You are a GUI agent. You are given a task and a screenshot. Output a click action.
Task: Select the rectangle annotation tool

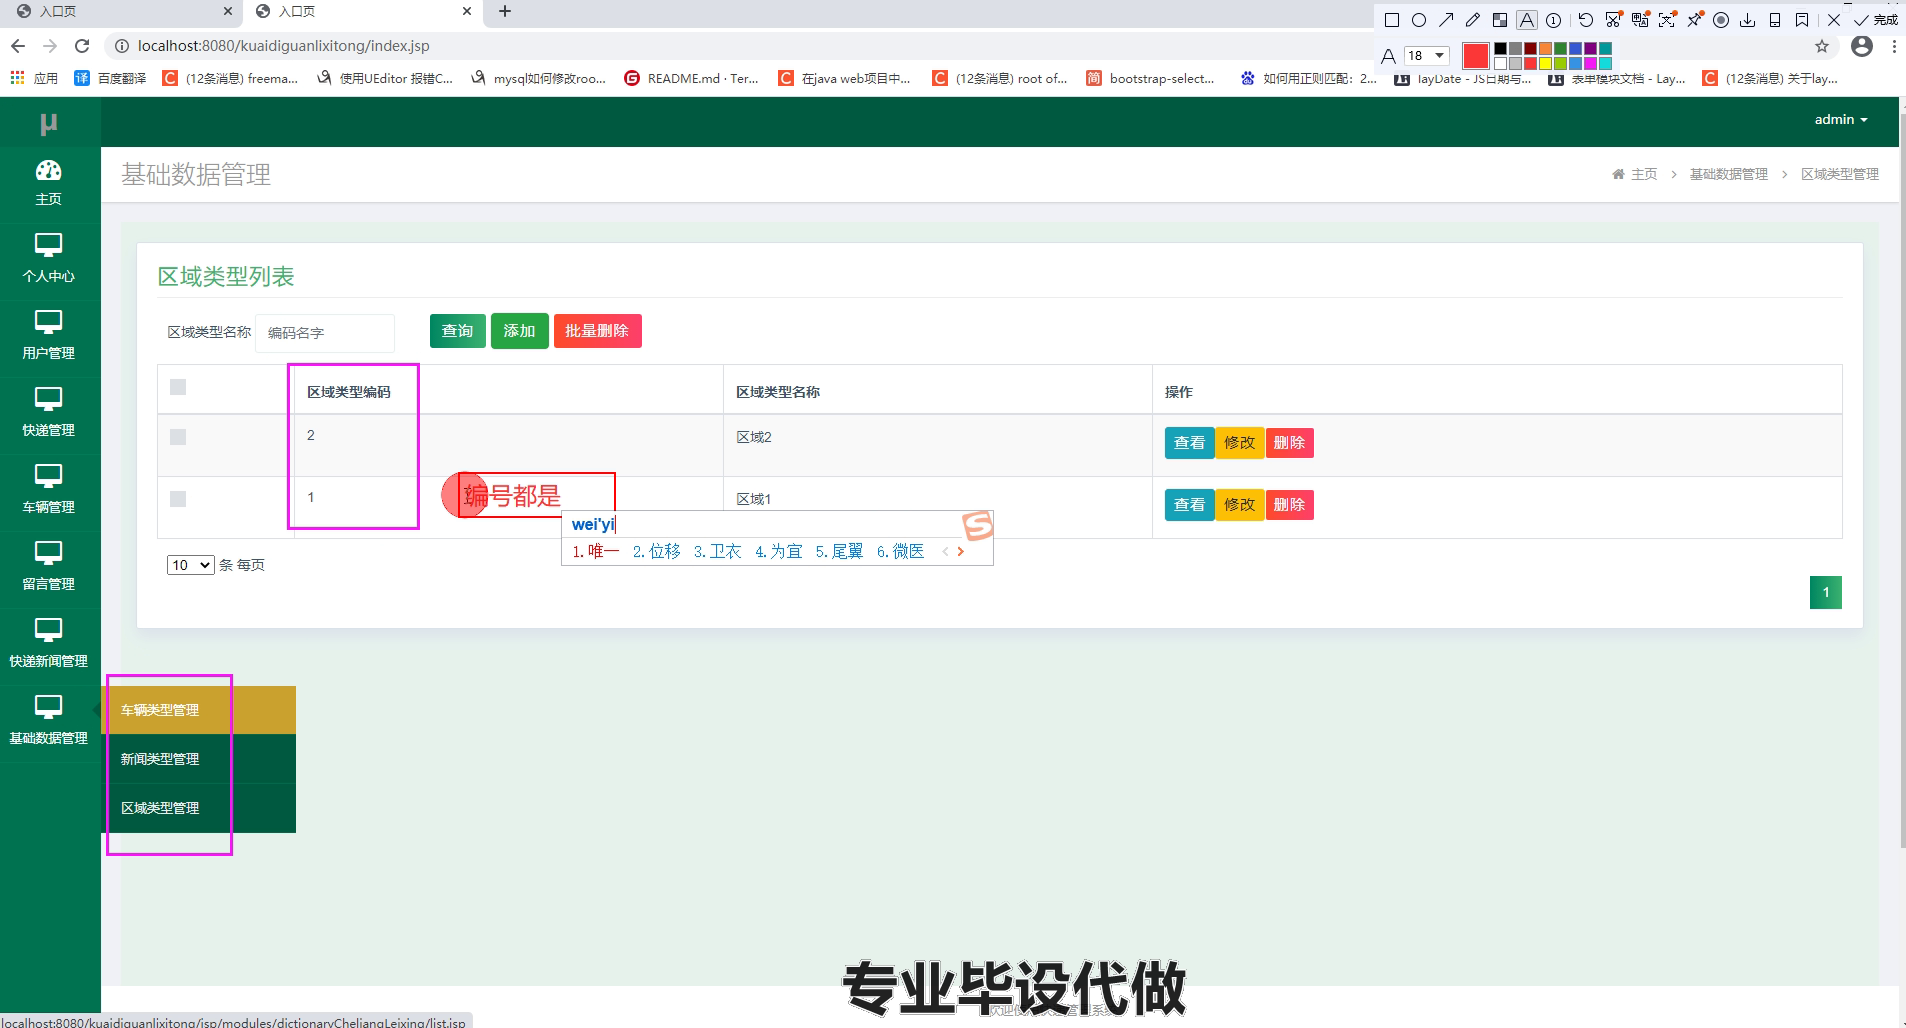point(1392,20)
